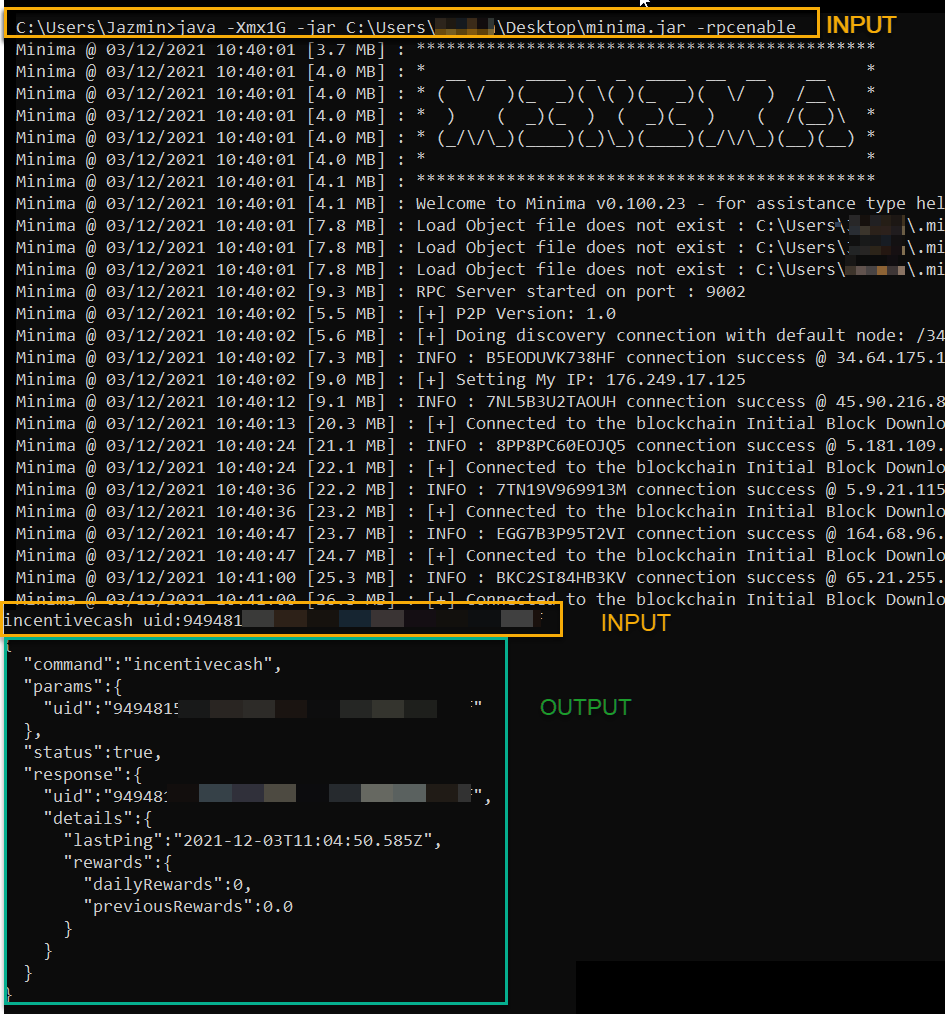Select the '"previousRewards":0.0' value

tap(188, 906)
